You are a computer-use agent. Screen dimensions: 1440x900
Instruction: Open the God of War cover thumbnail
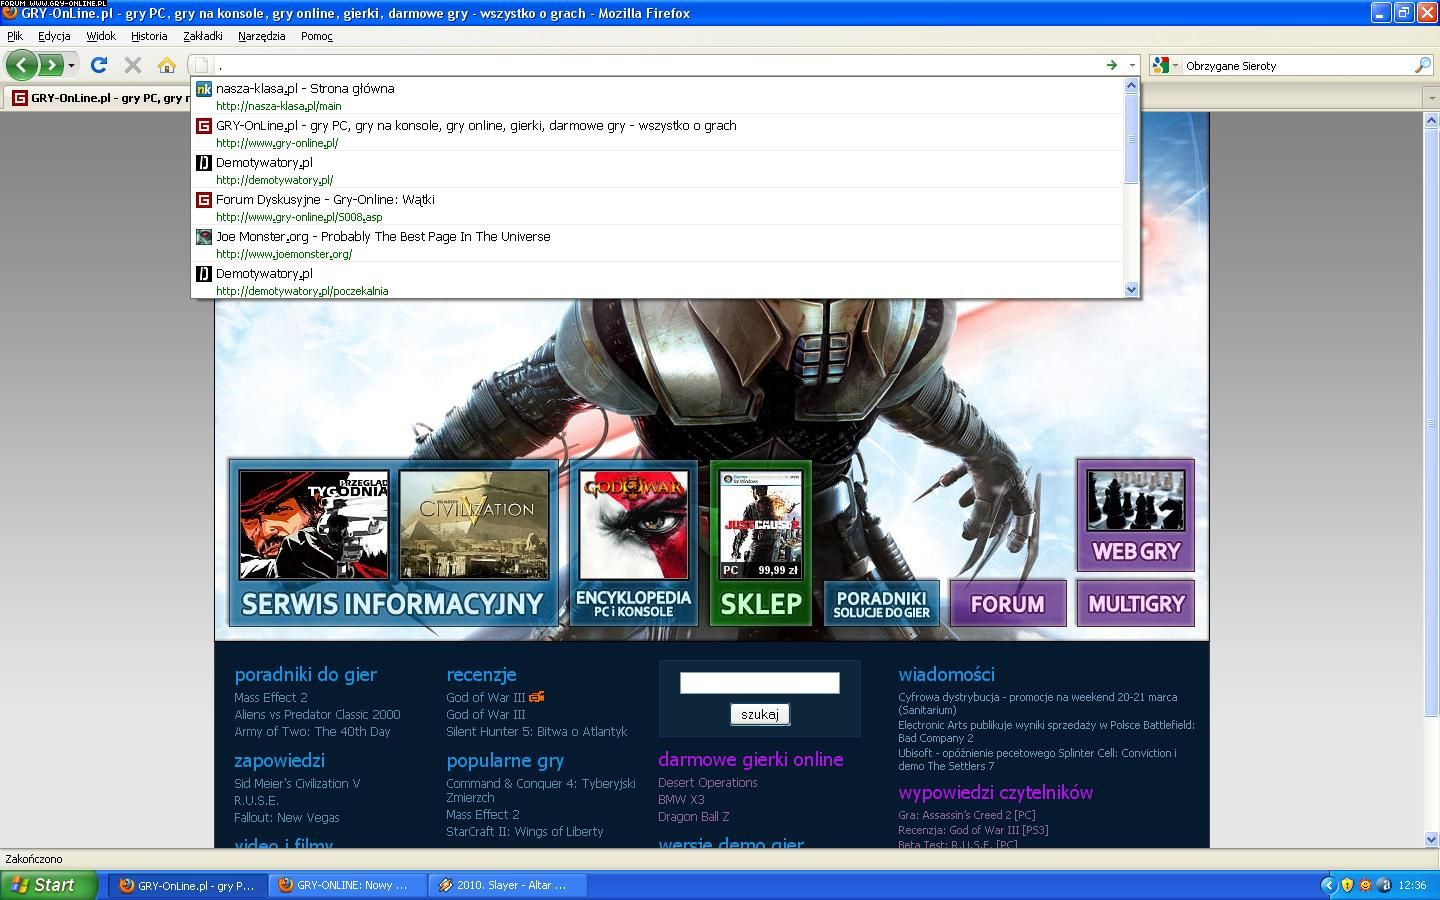coord(634,525)
